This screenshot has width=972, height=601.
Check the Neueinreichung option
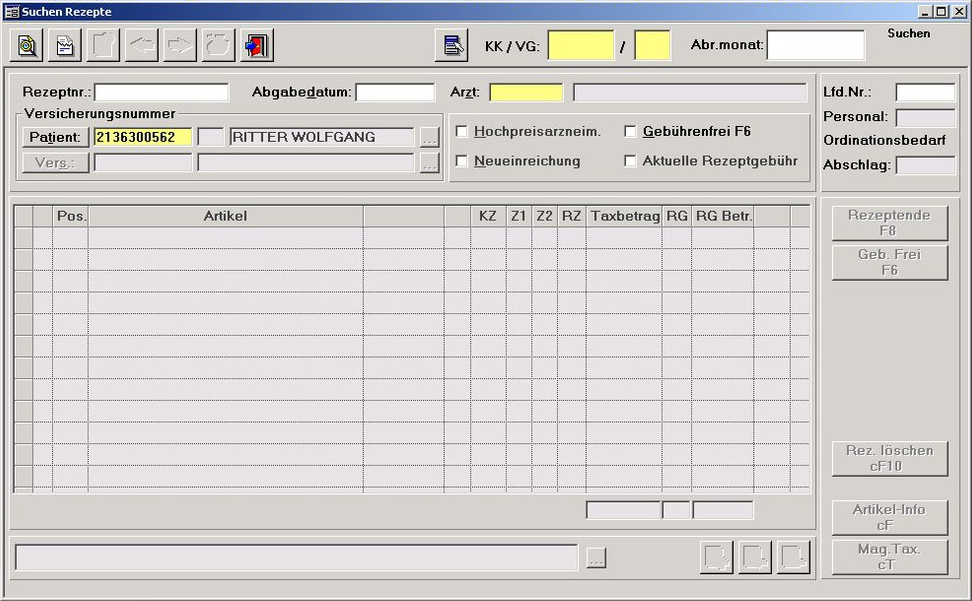[462, 161]
